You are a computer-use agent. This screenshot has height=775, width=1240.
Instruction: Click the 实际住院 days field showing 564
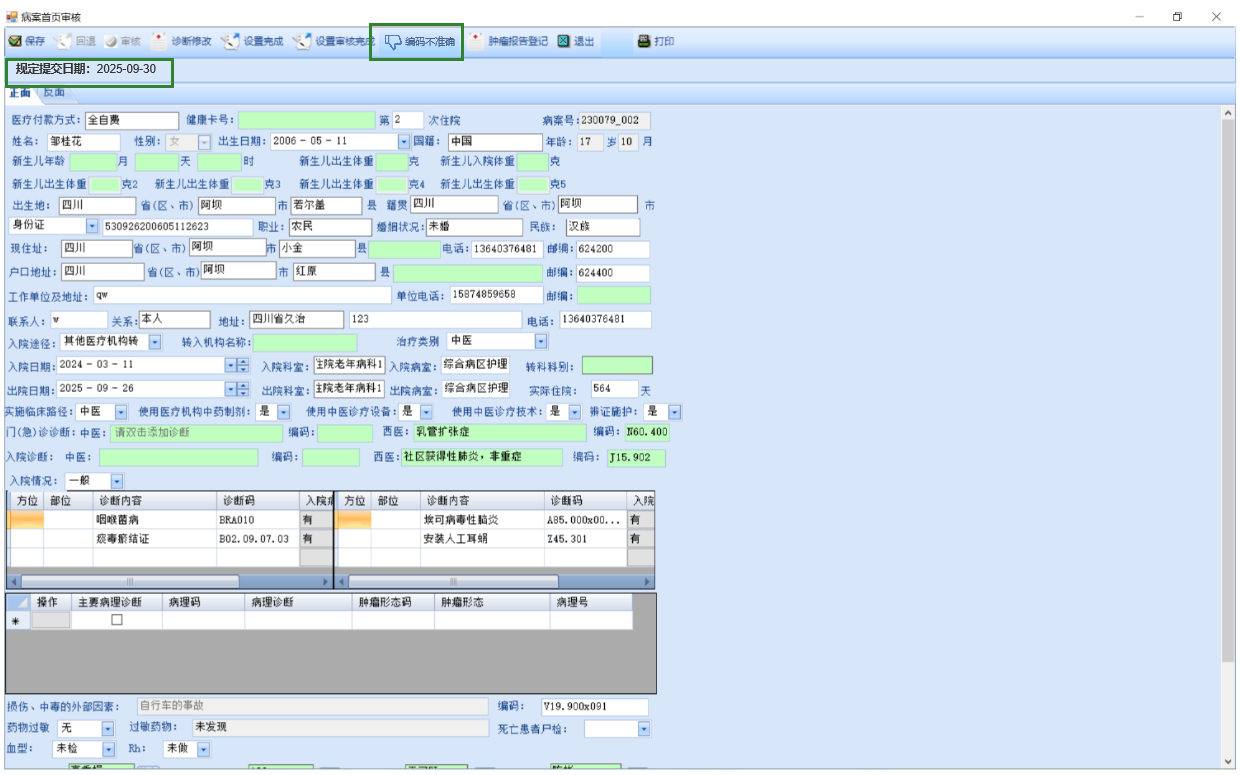pyautogui.click(x=612, y=389)
